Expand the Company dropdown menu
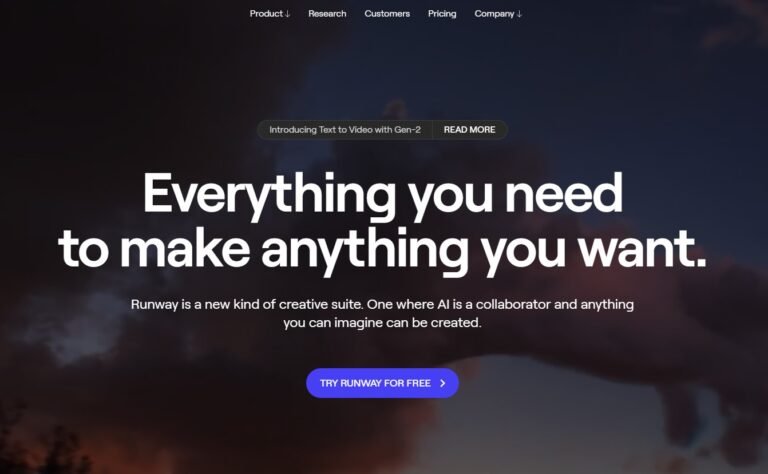 pos(498,14)
